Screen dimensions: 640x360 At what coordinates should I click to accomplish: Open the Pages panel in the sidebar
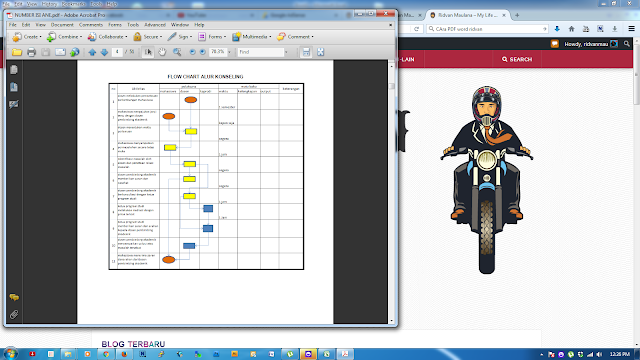(14, 70)
